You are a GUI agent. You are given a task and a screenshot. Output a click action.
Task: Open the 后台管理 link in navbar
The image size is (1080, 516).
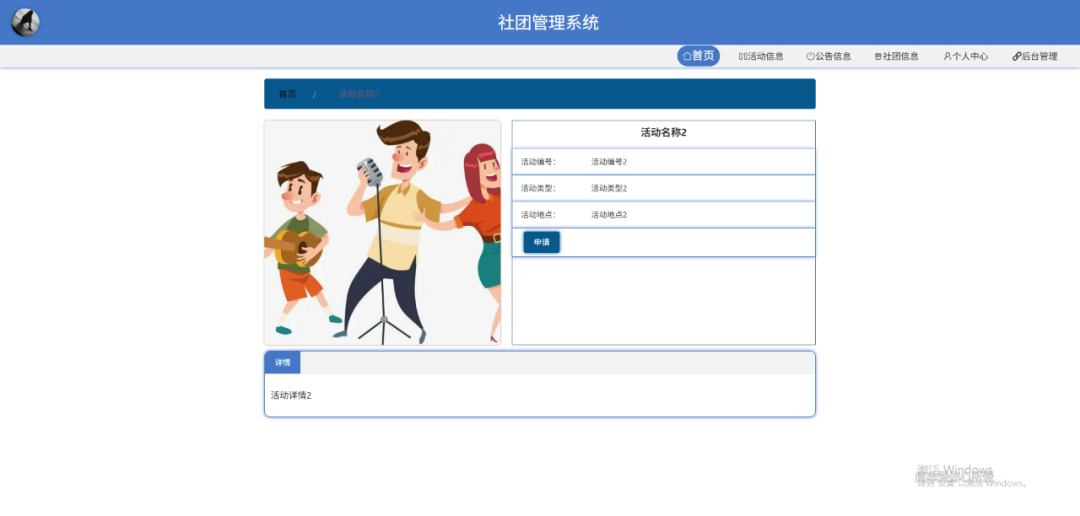[x=1035, y=56]
